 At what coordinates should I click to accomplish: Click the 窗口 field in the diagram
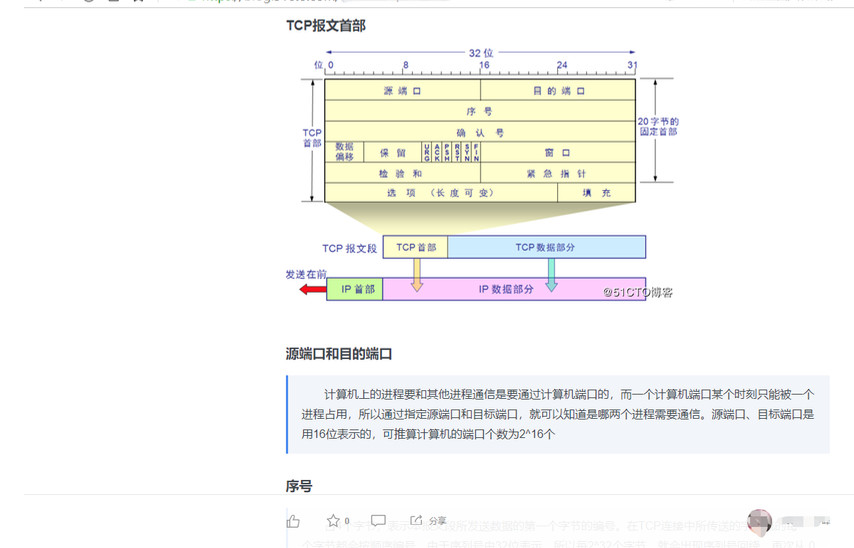tap(557, 153)
